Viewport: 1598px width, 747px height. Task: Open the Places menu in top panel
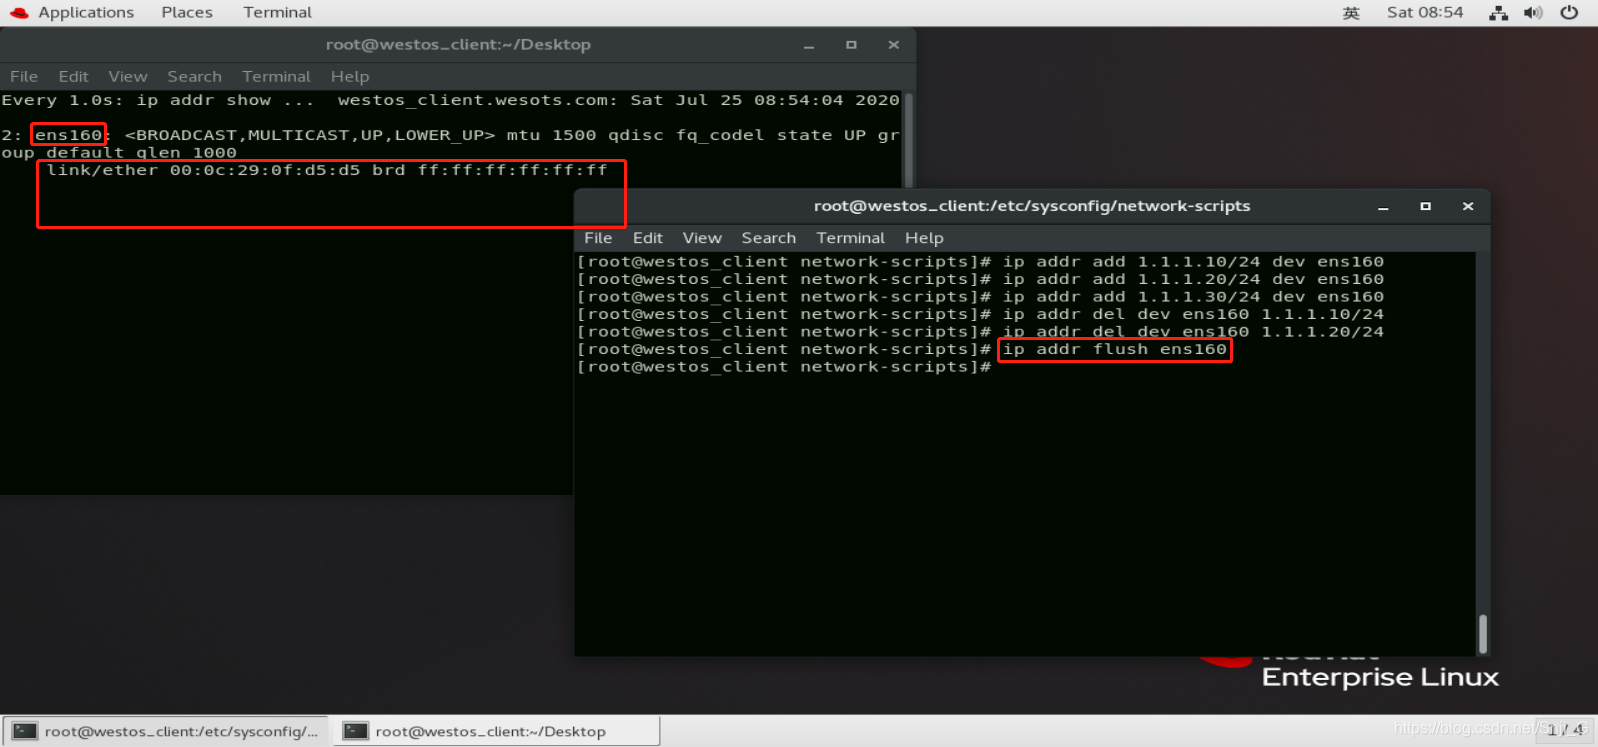coord(187,12)
